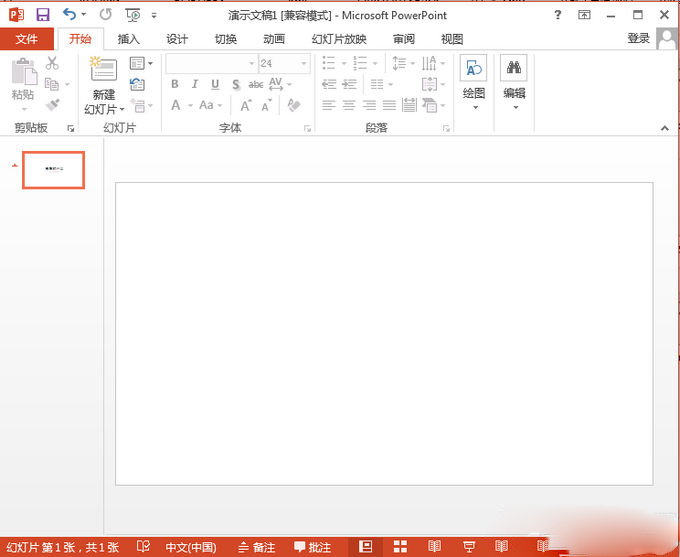Collapse the ribbon with the chevron
This screenshot has height=557, width=680.
click(x=665, y=128)
